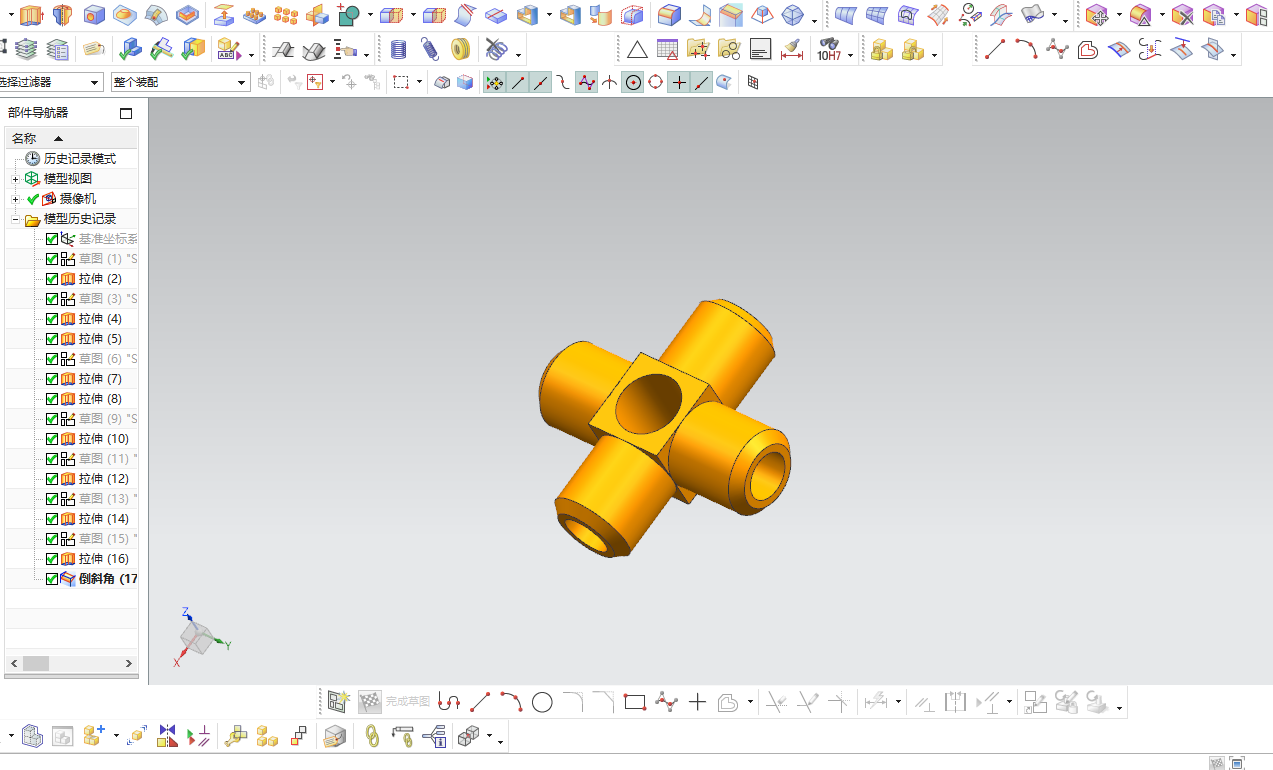This screenshot has width=1273, height=770.
Task: Sort by the 名称 column header
Action: coord(72,139)
